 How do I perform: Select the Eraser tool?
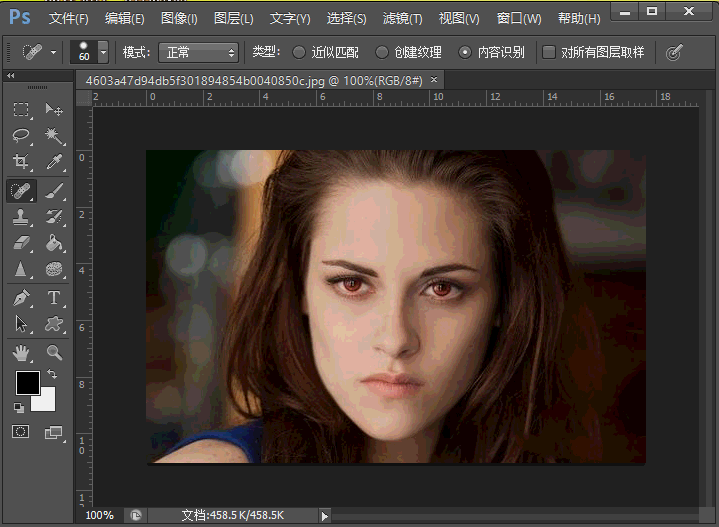21,243
